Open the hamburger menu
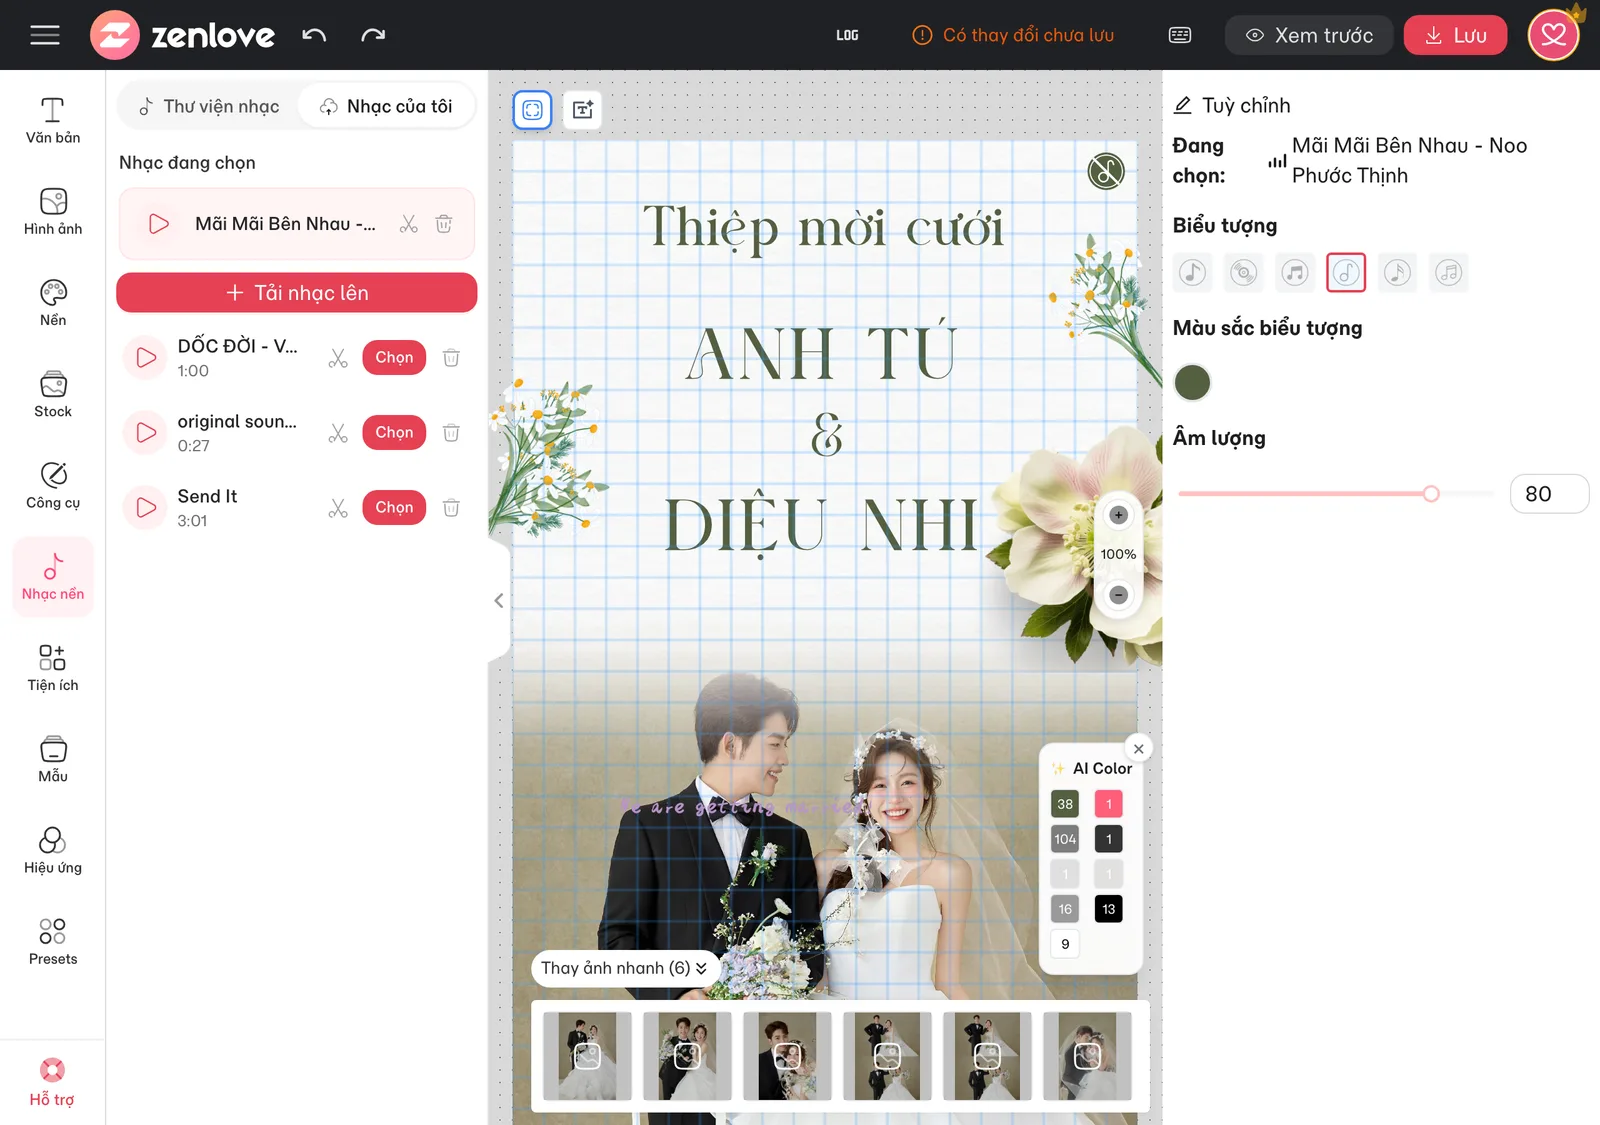 click(45, 35)
